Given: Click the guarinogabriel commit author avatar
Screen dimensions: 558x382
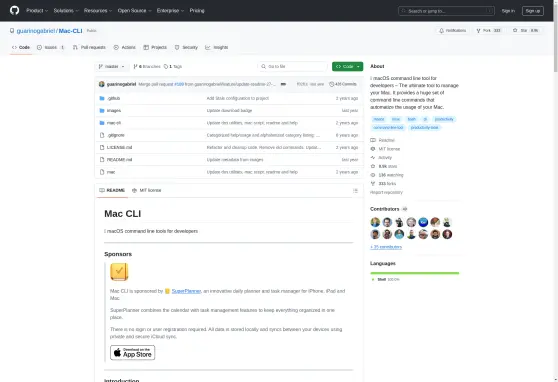Looking at the screenshot, I should coord(102,84).
